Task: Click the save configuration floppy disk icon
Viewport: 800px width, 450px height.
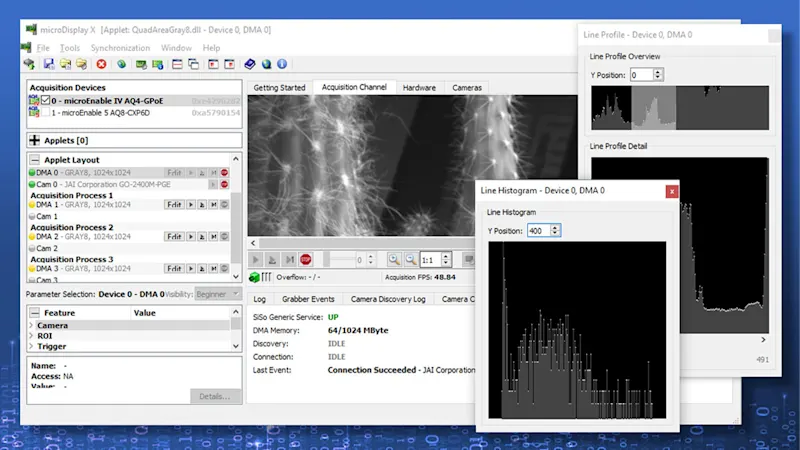Action: (x=49, y=64)
